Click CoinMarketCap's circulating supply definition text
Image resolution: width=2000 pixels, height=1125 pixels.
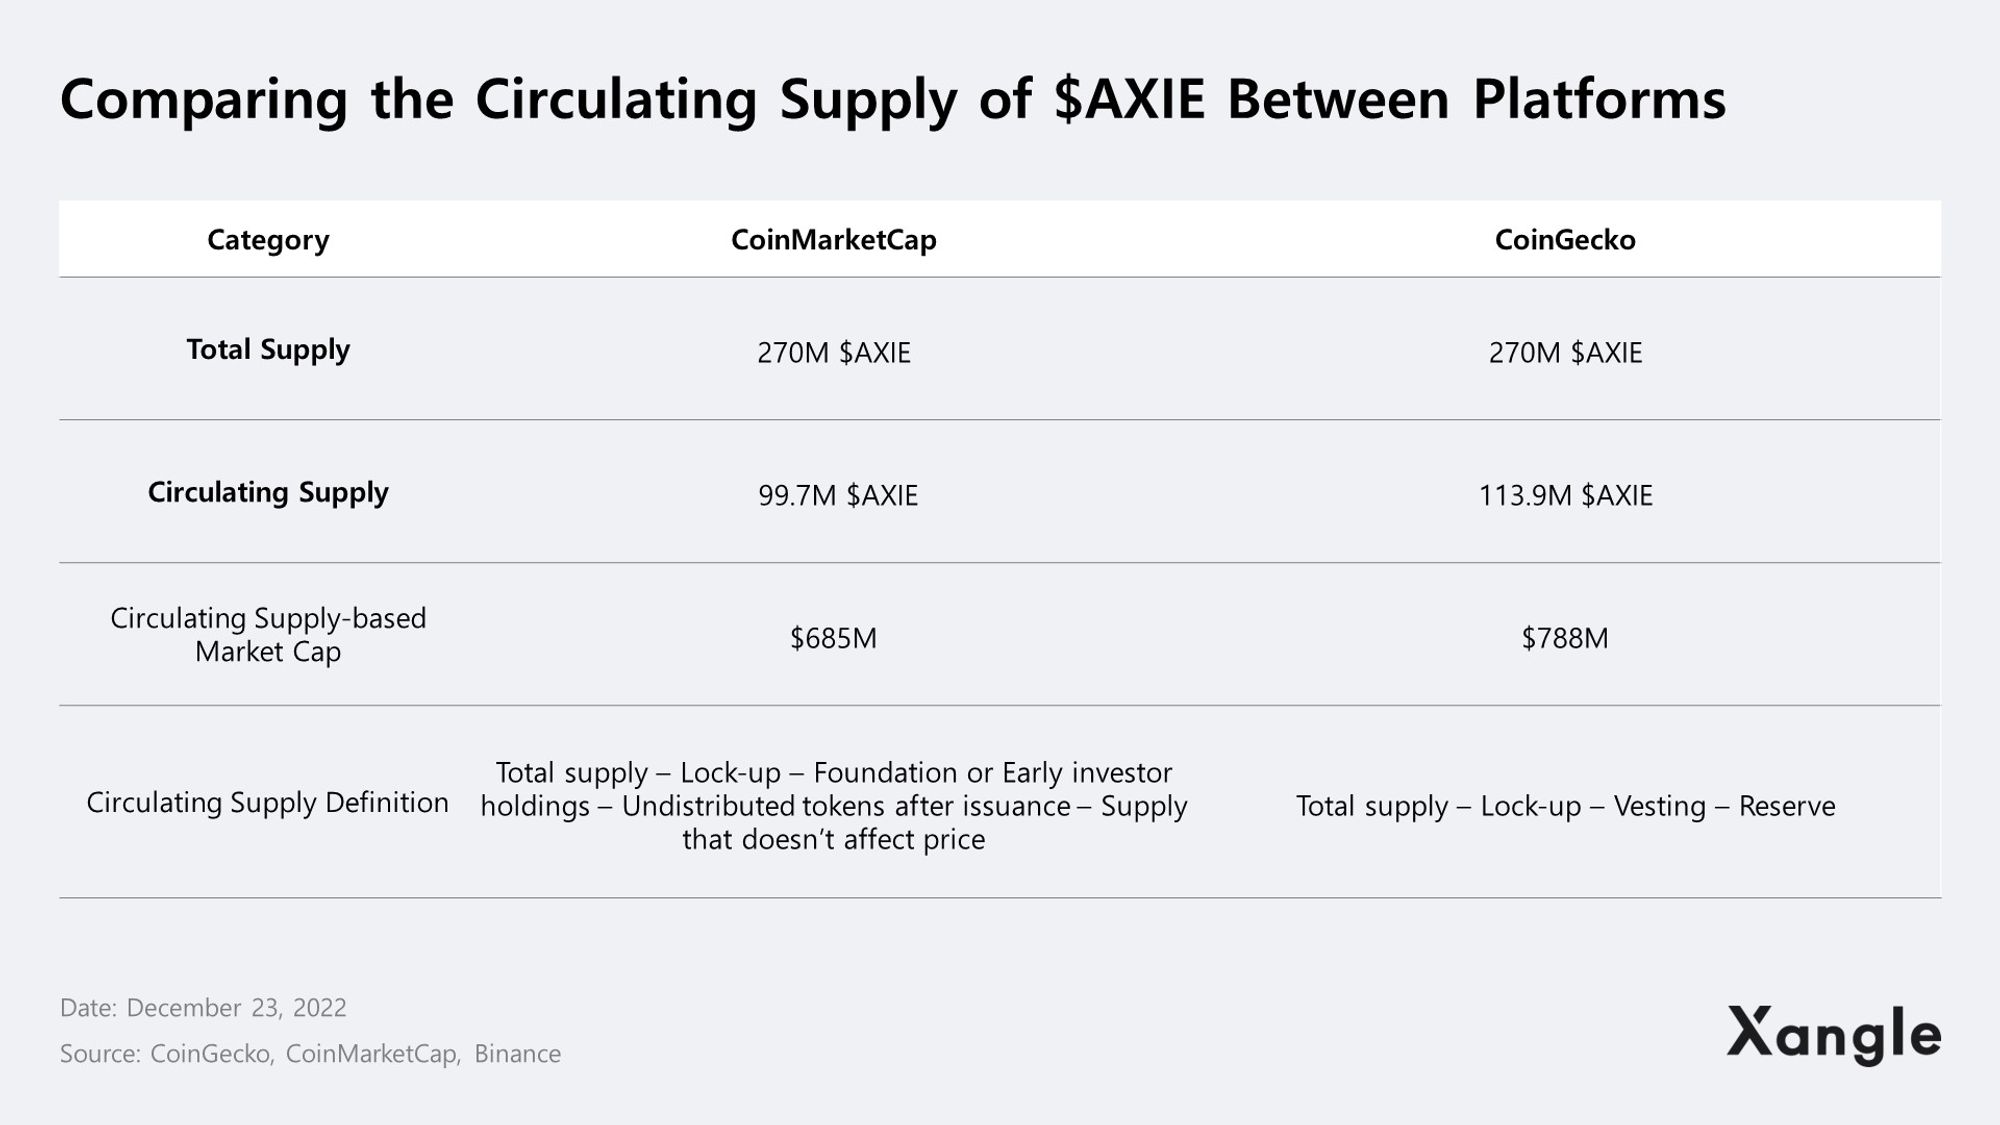click(x=833, y=805)
